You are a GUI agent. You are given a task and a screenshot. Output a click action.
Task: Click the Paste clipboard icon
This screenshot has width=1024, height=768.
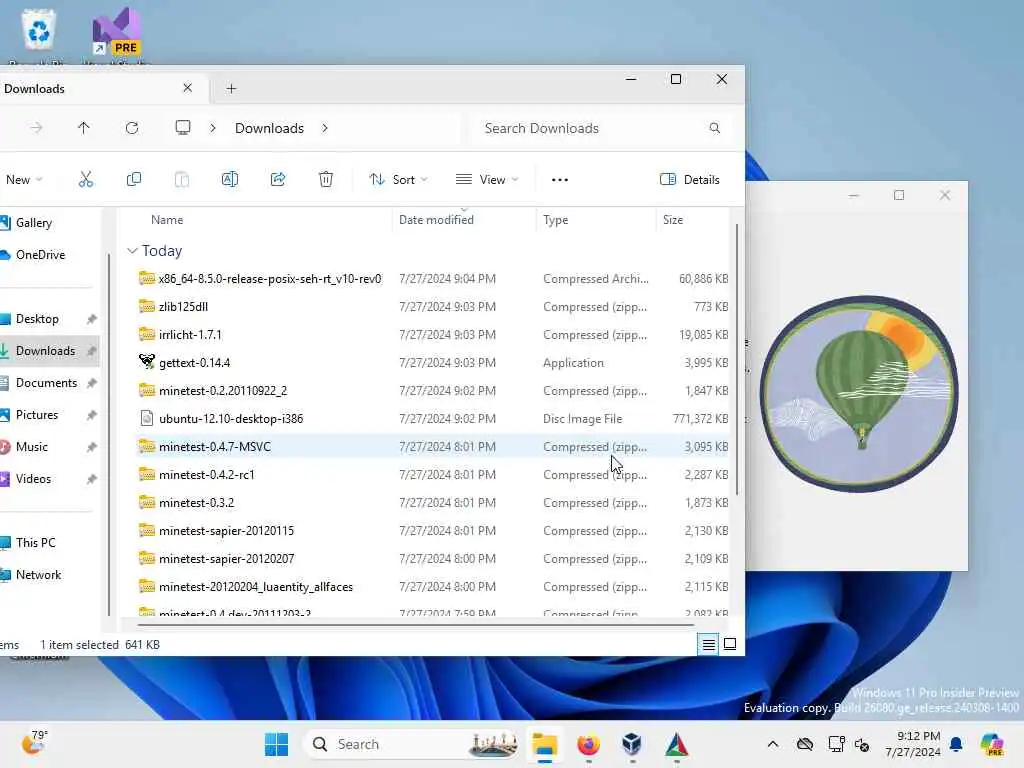pyautogui.click(x=182, y=179)
